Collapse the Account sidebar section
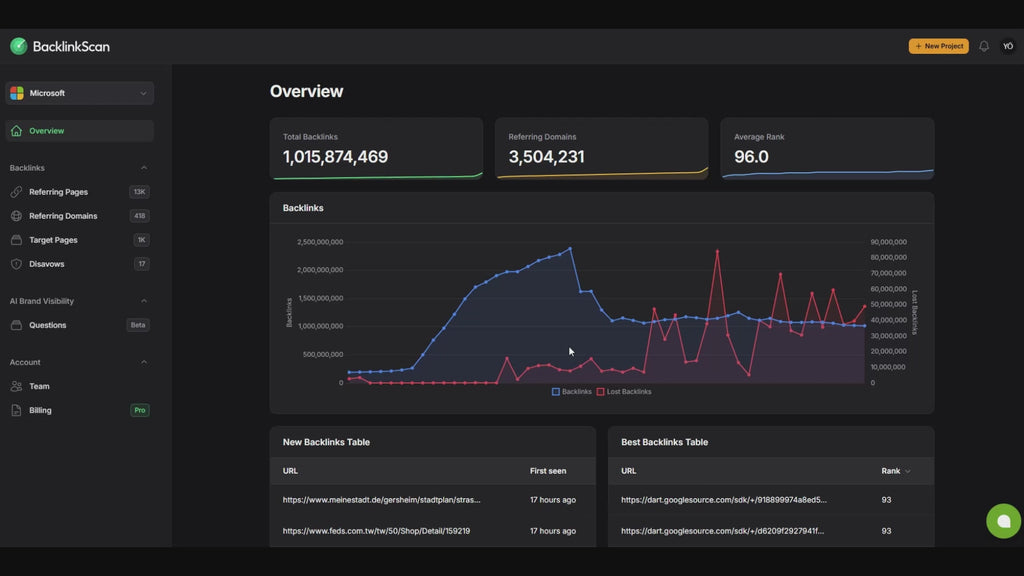Image resolution: width=1024 pixels, height=576 pixels. (x=143, y=362)
